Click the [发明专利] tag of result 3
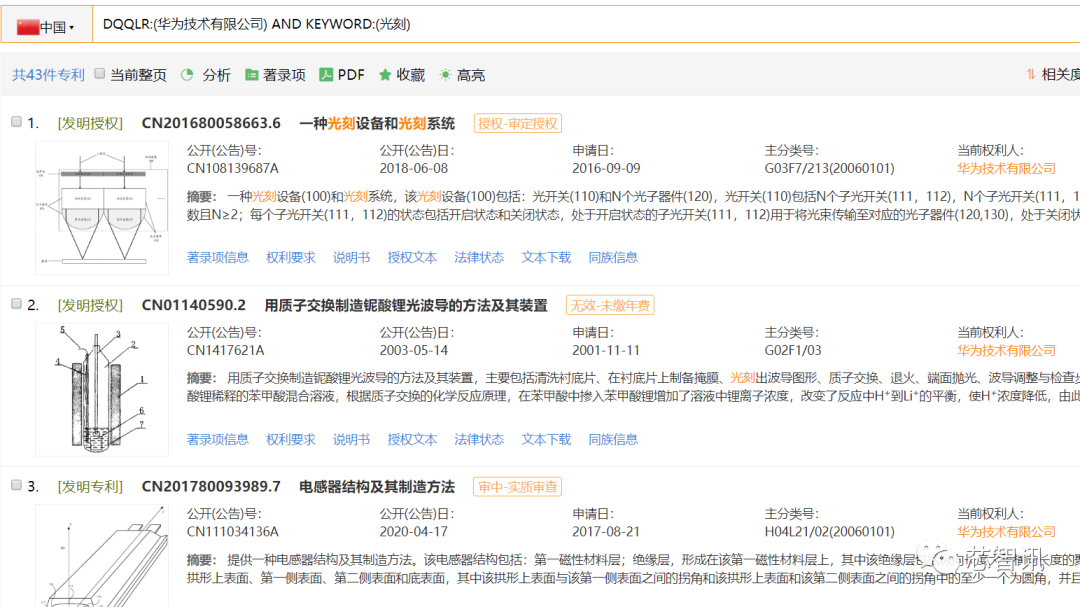This screenshot has width=1080, height=607. [x=90, y=486]
